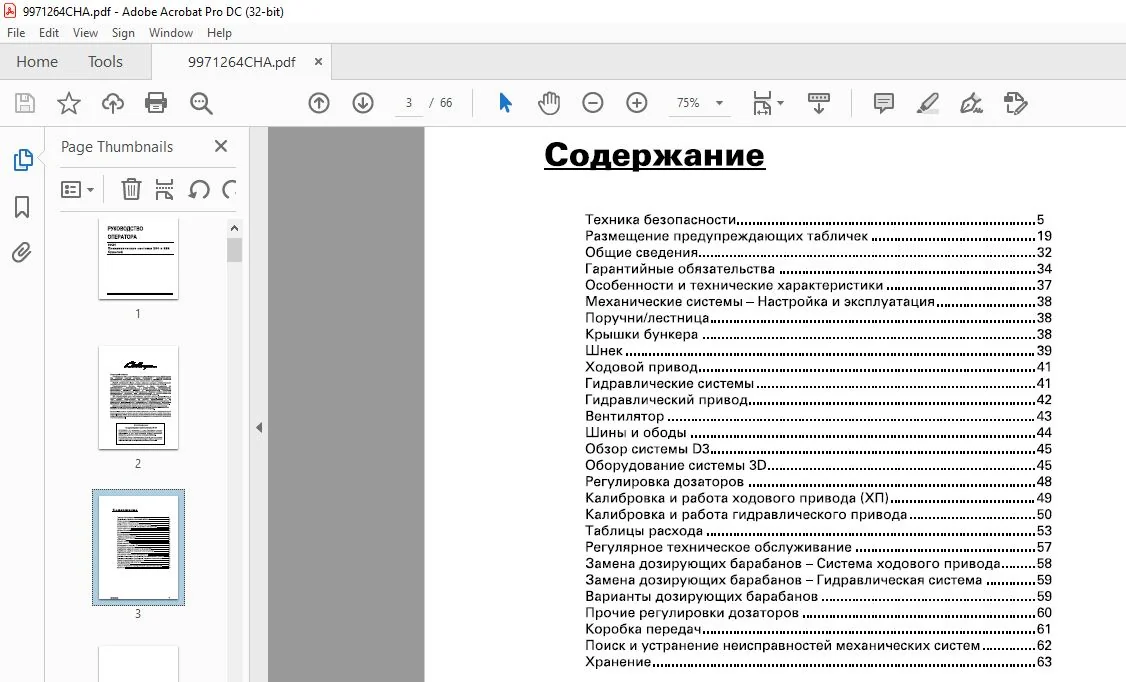The width and height of the screenshot is (1126, 682).
Task: Open contents entry Хранение
Action: point(818,662)
